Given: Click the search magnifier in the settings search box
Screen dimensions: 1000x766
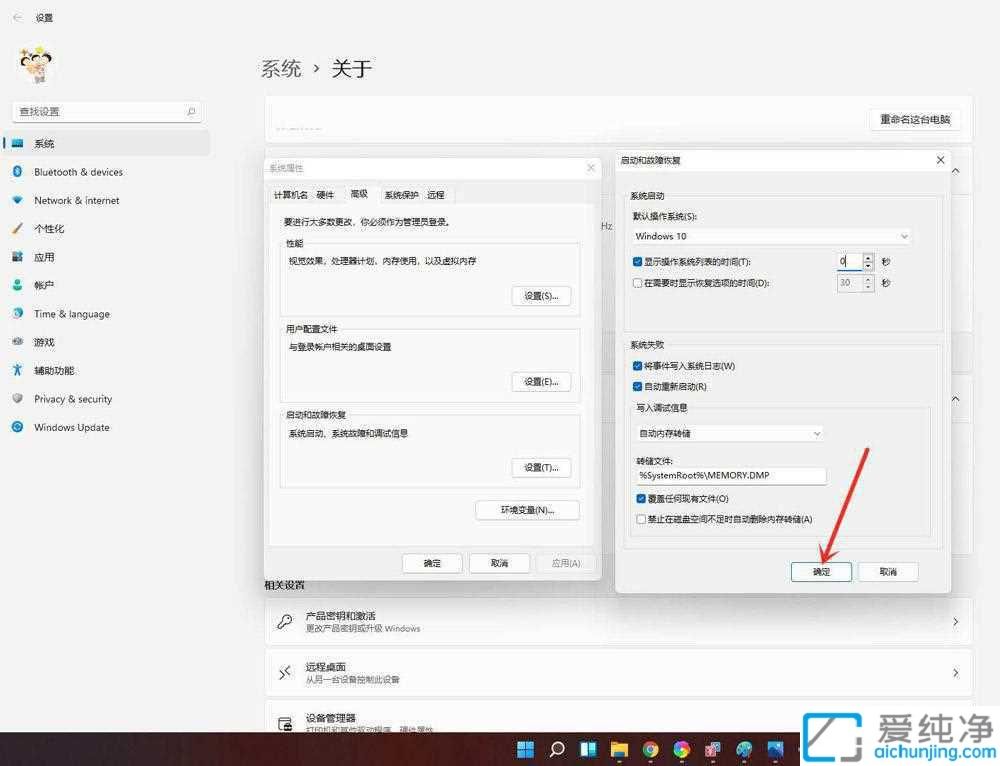Looking at the screenshot, I should [191, 112].
